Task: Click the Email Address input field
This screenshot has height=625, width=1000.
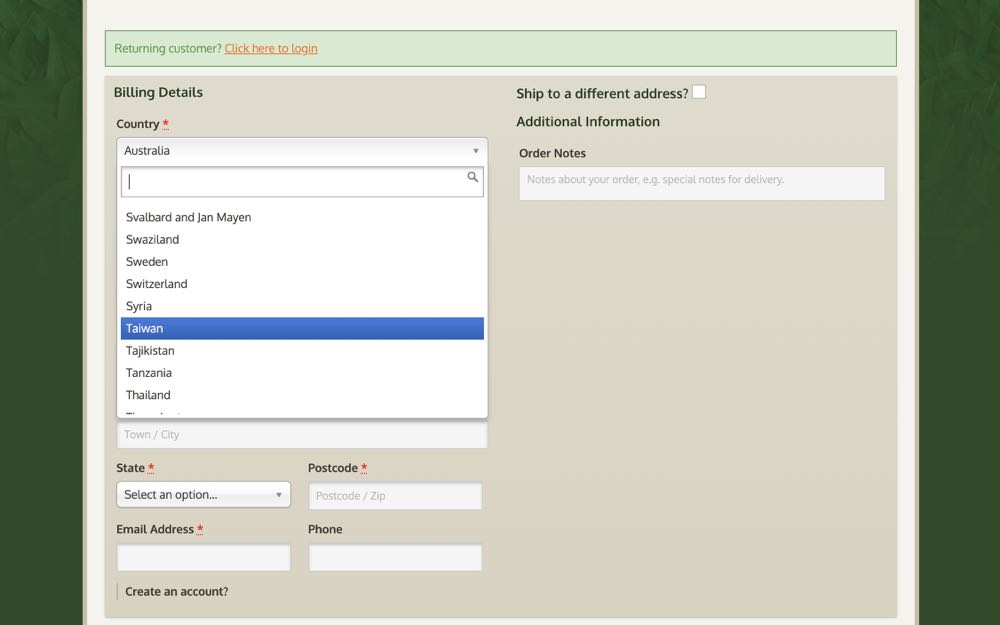Action: 203,558
